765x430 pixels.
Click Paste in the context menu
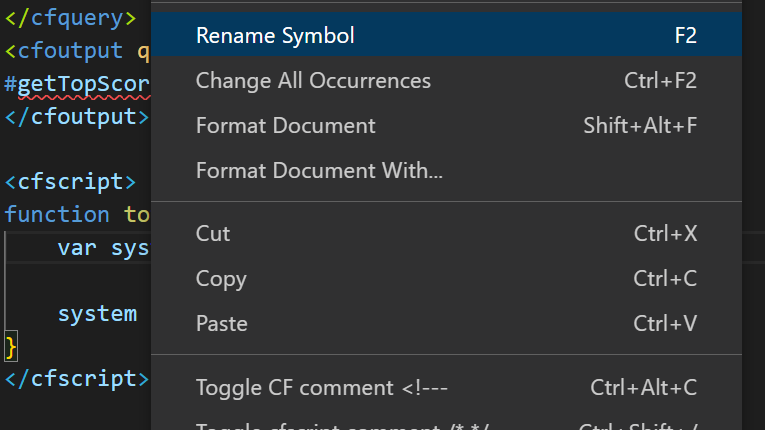(221, 324)
